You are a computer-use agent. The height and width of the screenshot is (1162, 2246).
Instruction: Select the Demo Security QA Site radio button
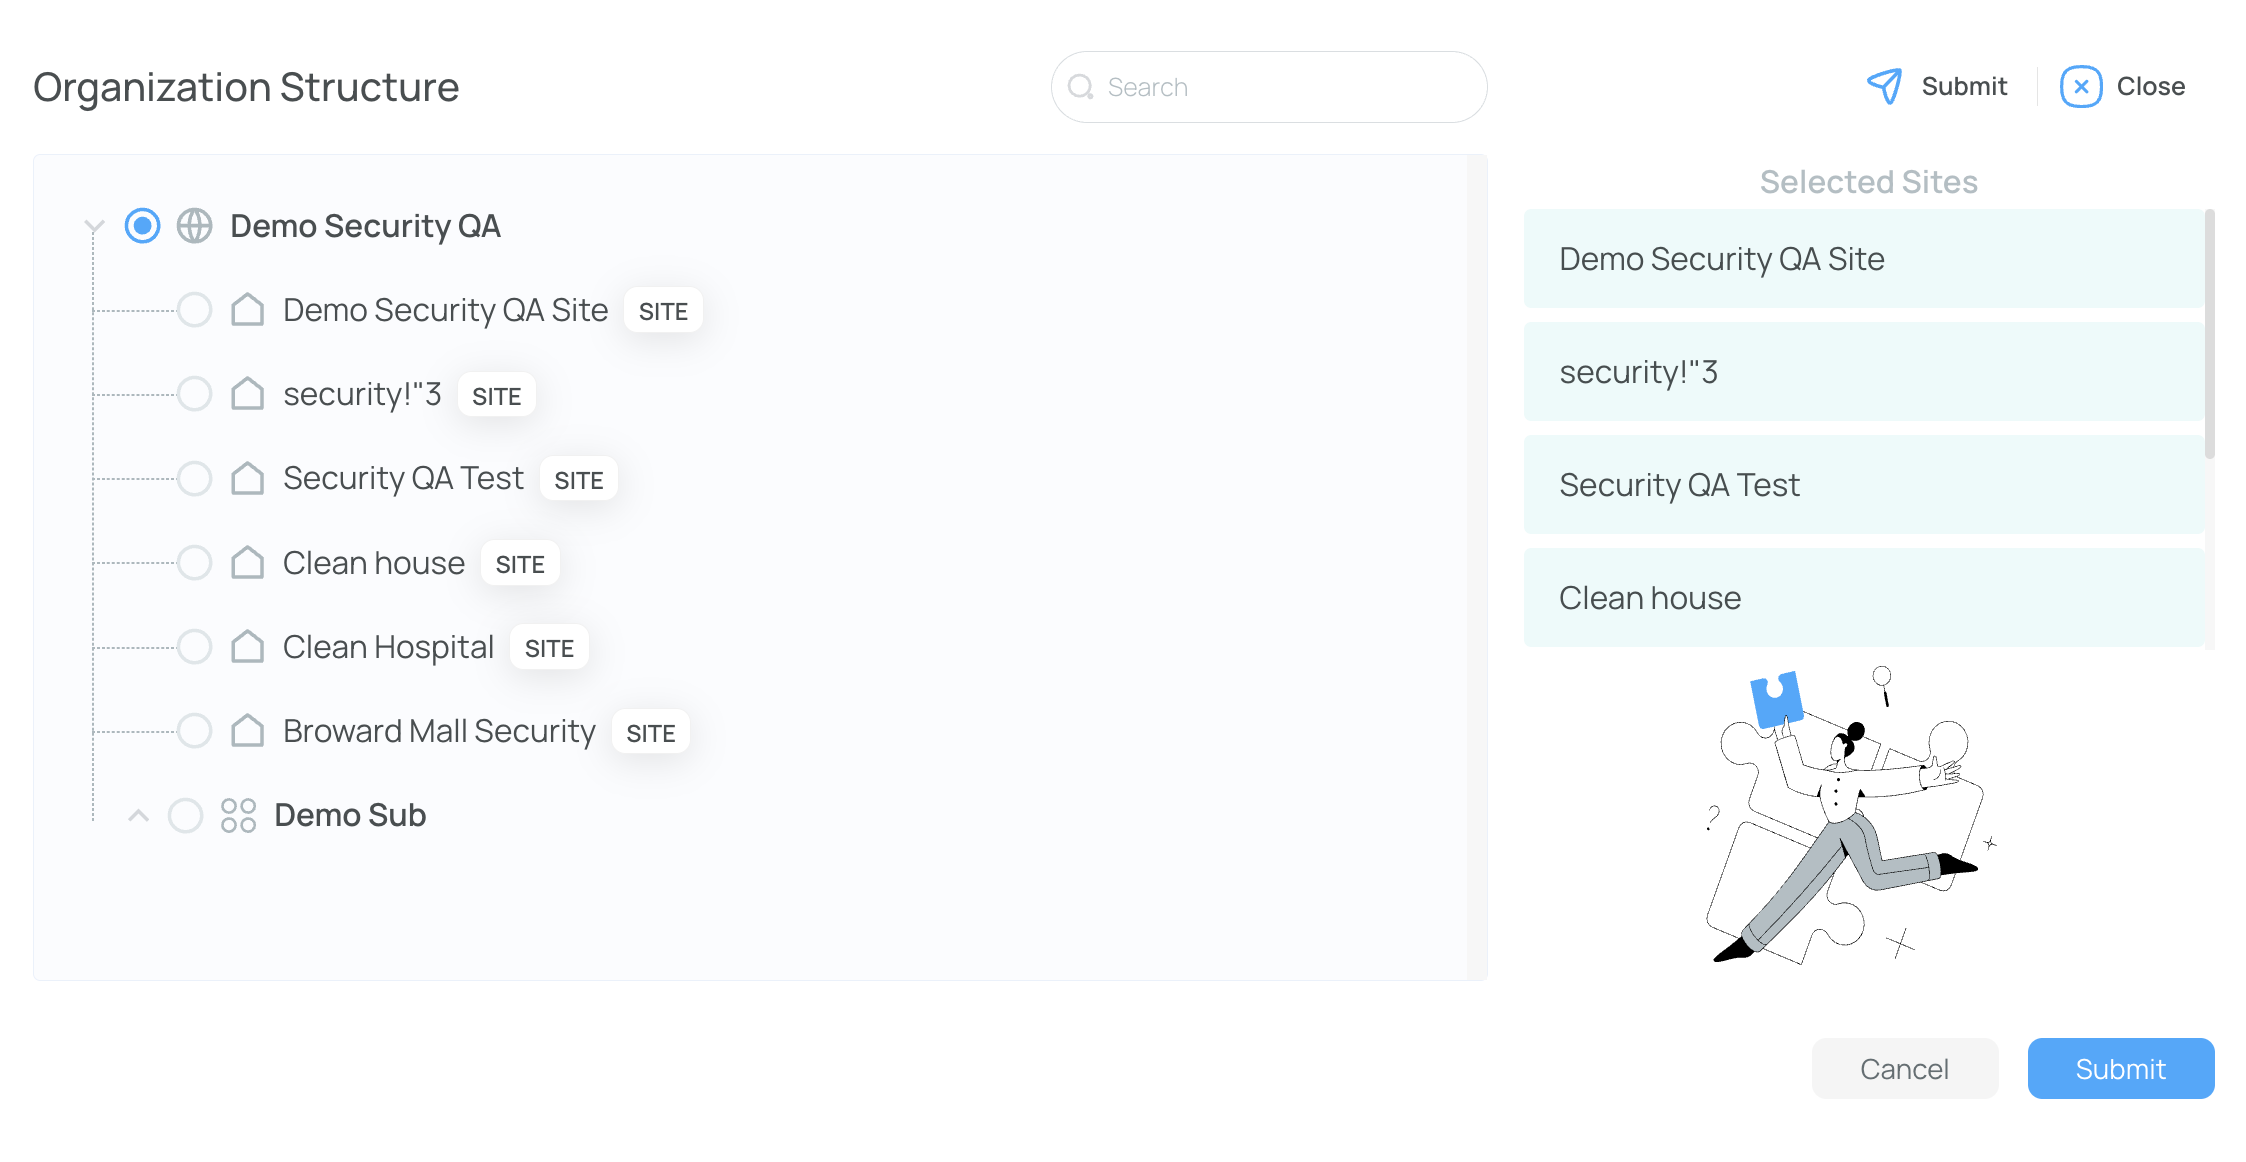pyautogui.click(x=194, y=310)
